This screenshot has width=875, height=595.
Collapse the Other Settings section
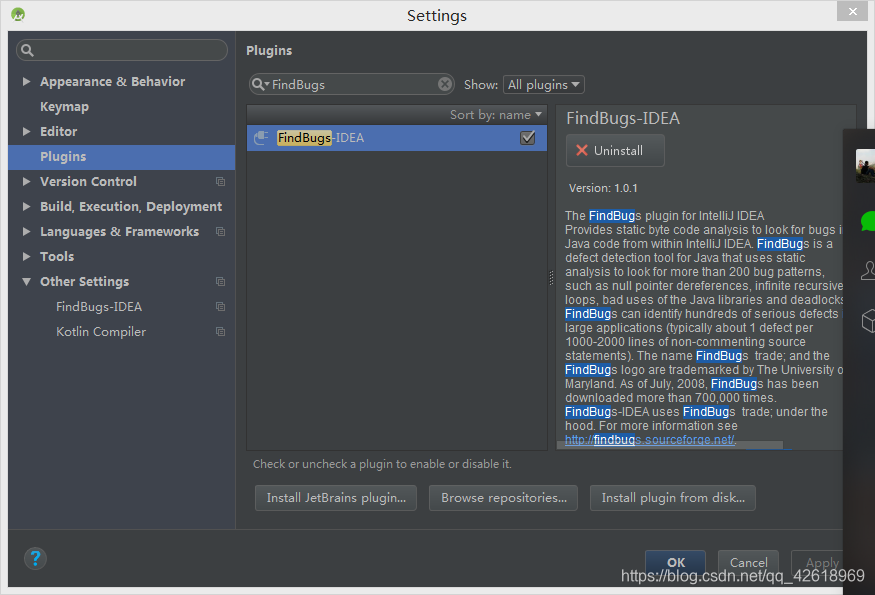26,281
